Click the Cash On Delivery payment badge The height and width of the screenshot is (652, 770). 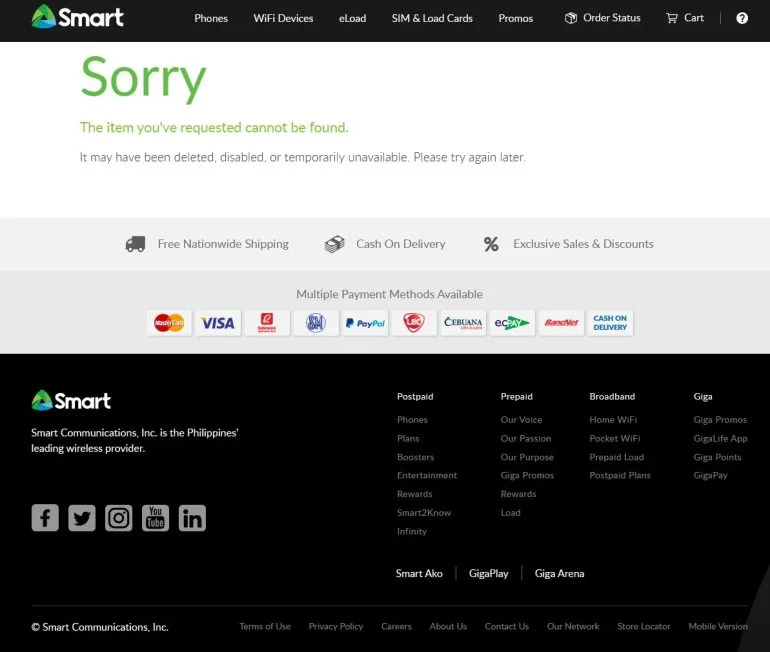coord(610,323)
